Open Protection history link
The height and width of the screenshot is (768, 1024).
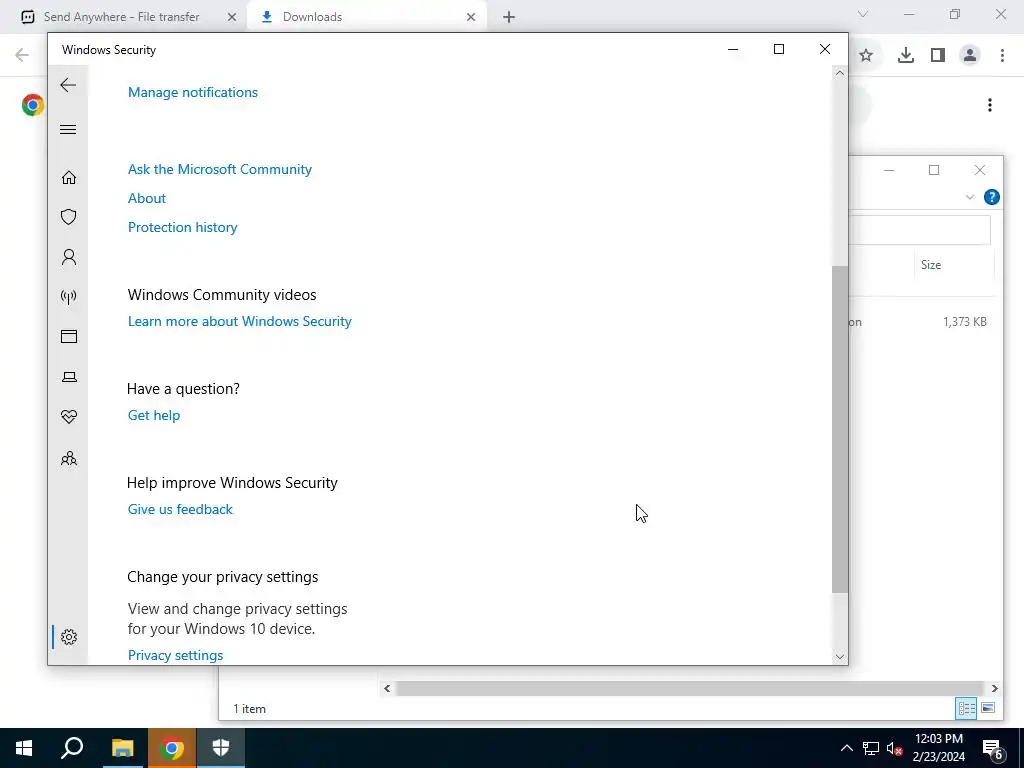tap(182, 227)
